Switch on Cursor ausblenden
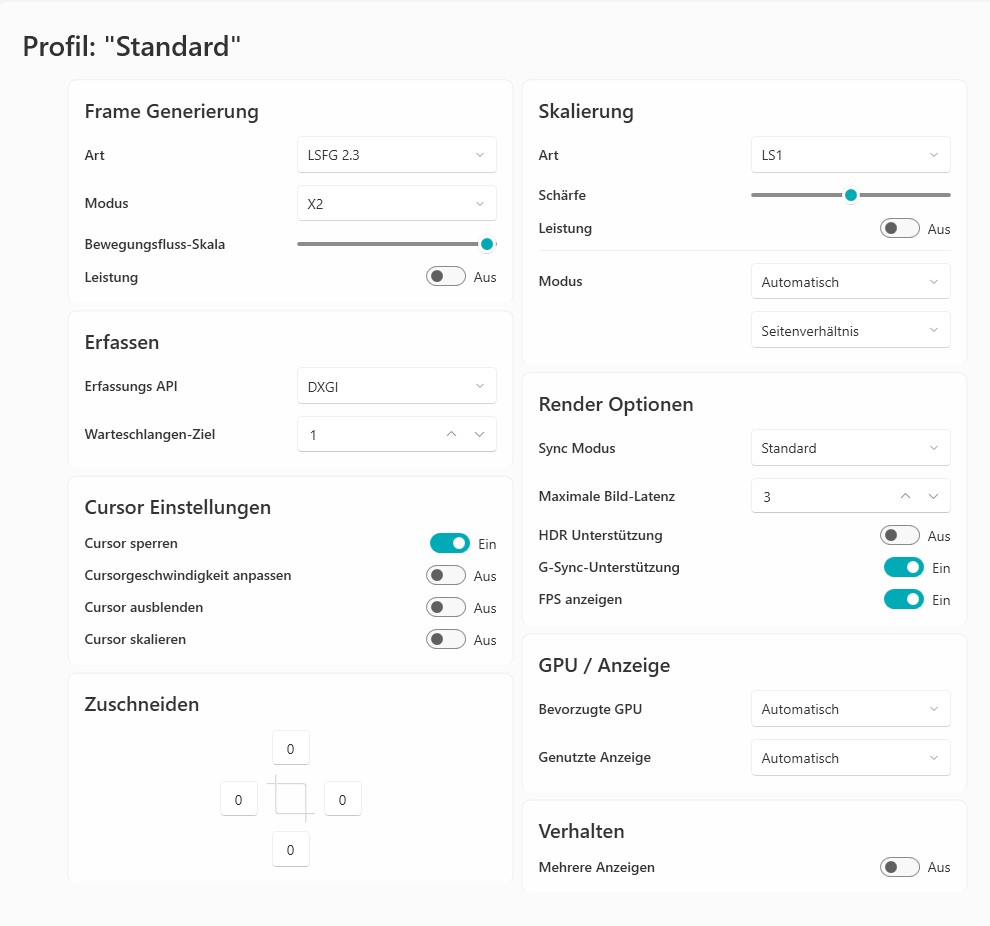Image resolution: width=990 pixels, height=926 pixels. tap(446, 607)
